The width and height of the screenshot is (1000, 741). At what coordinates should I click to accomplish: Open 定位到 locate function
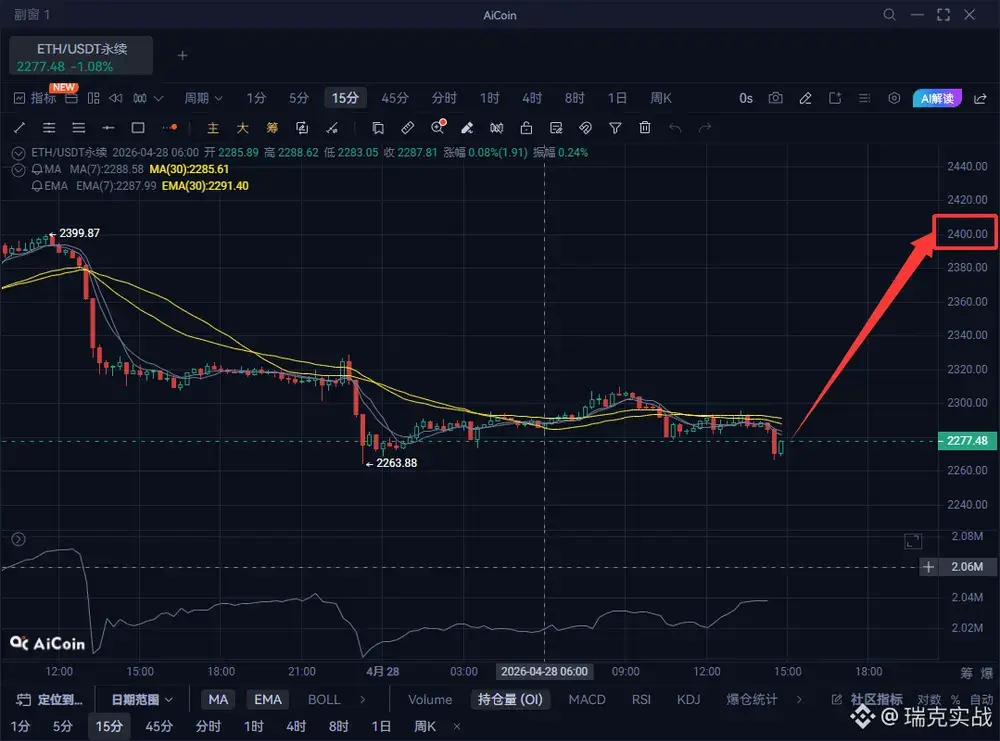coord(49,700)
